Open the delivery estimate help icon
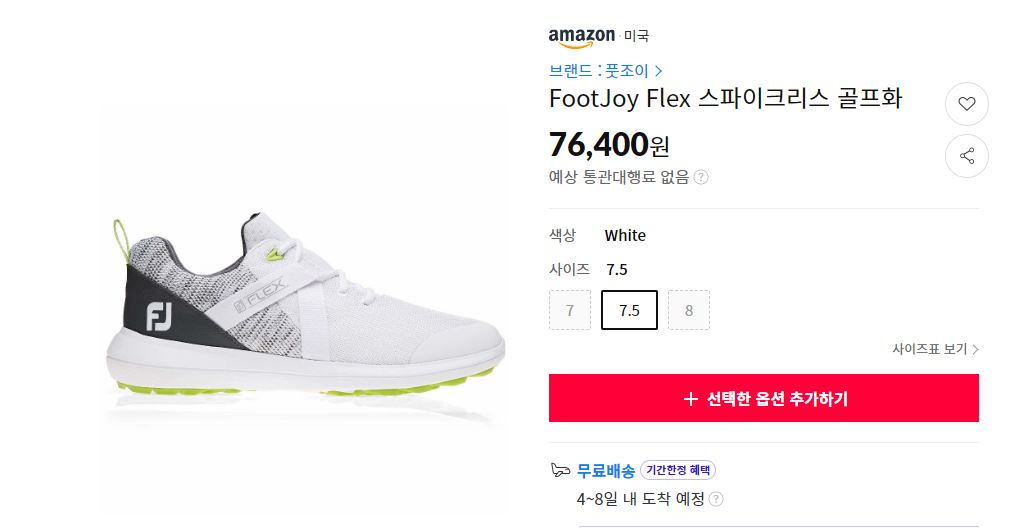Viewport: 1010px width, 528px height. 716,499
